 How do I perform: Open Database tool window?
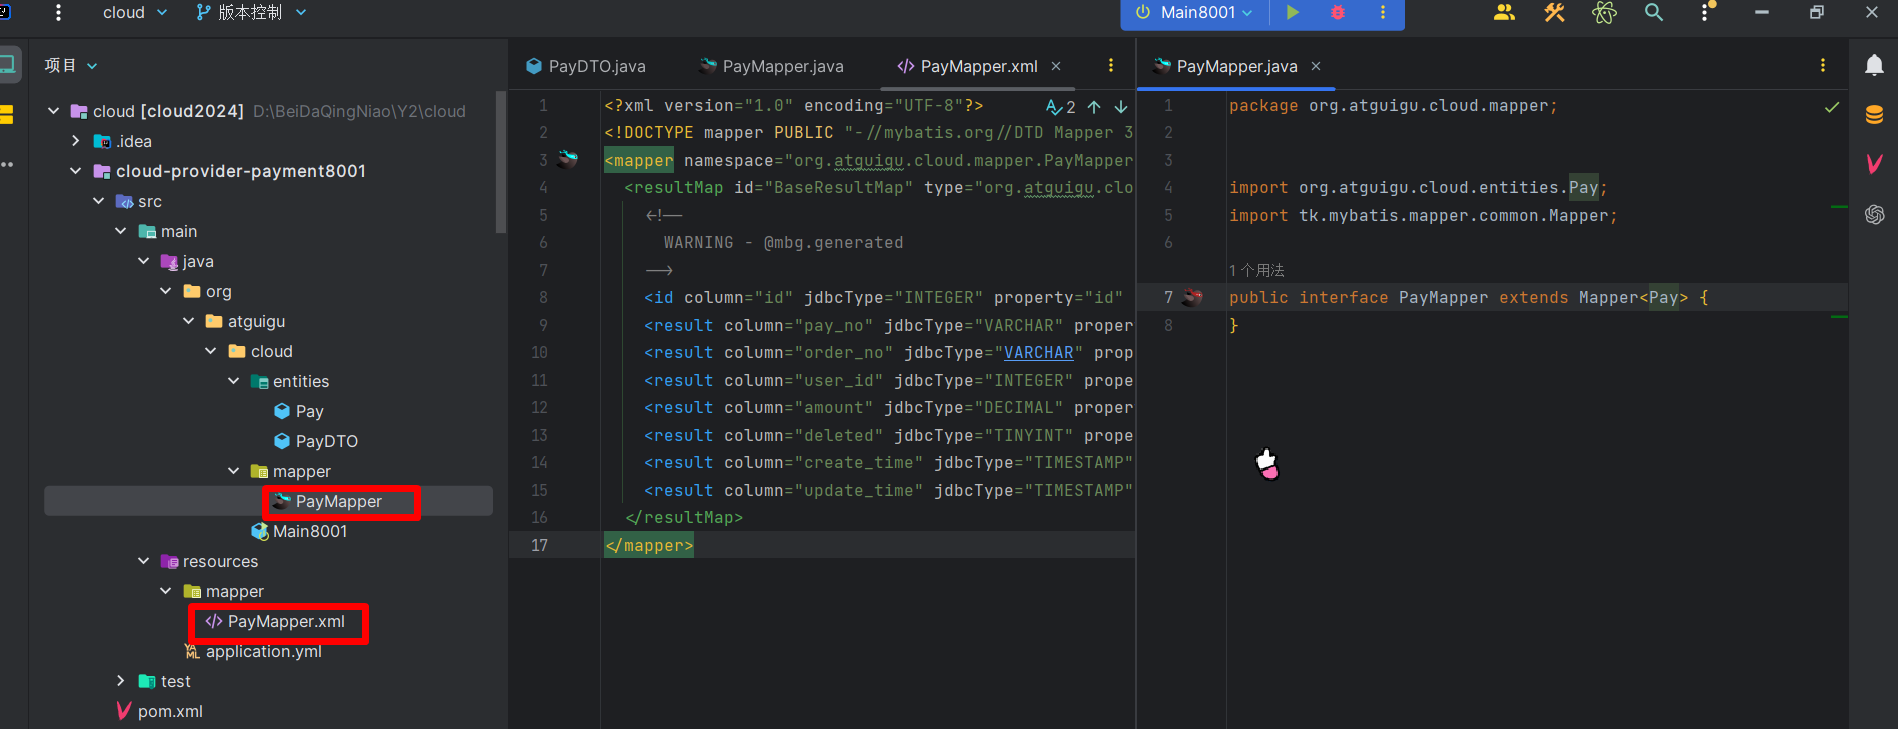click(1874, 115)
